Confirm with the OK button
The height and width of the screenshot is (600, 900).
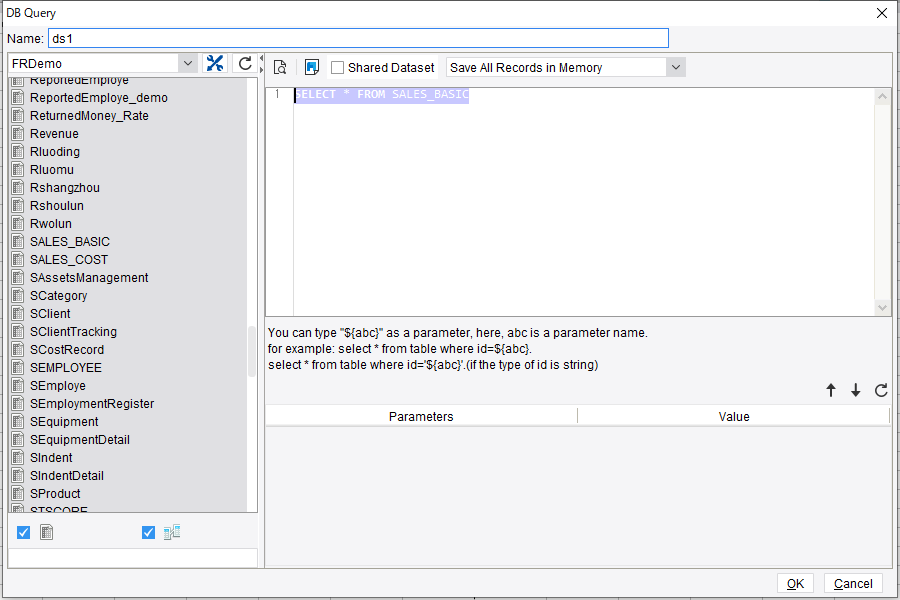coord(795,583)
